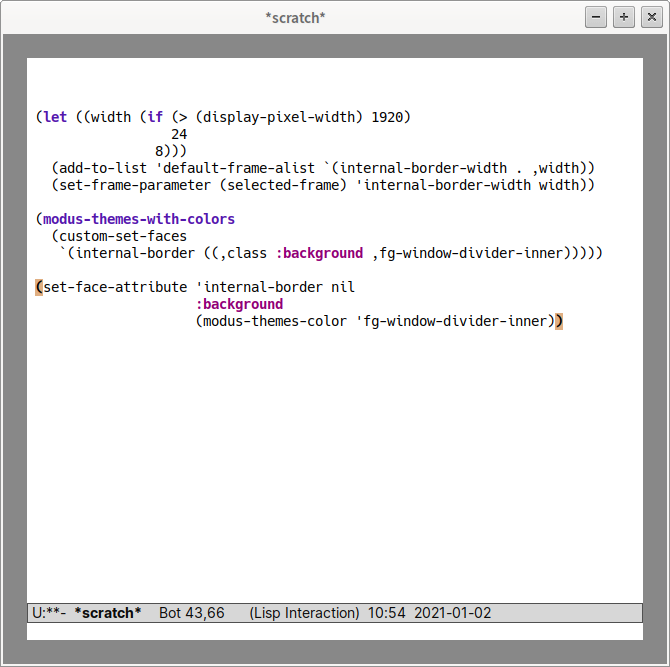Minimize the *scratch* window
This screenshot has width=670, height=667.
pos(596,18)
